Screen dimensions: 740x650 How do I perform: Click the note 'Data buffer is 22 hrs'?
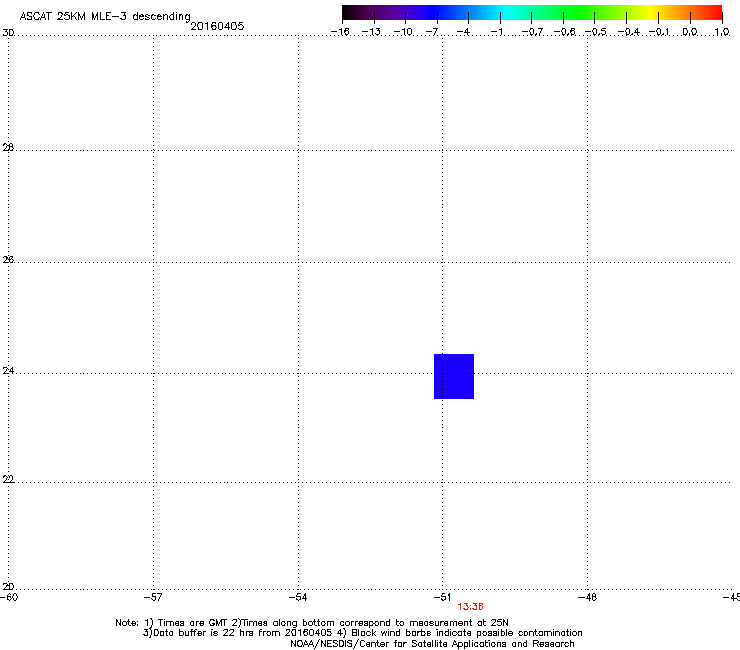click(x=199, y=633)
